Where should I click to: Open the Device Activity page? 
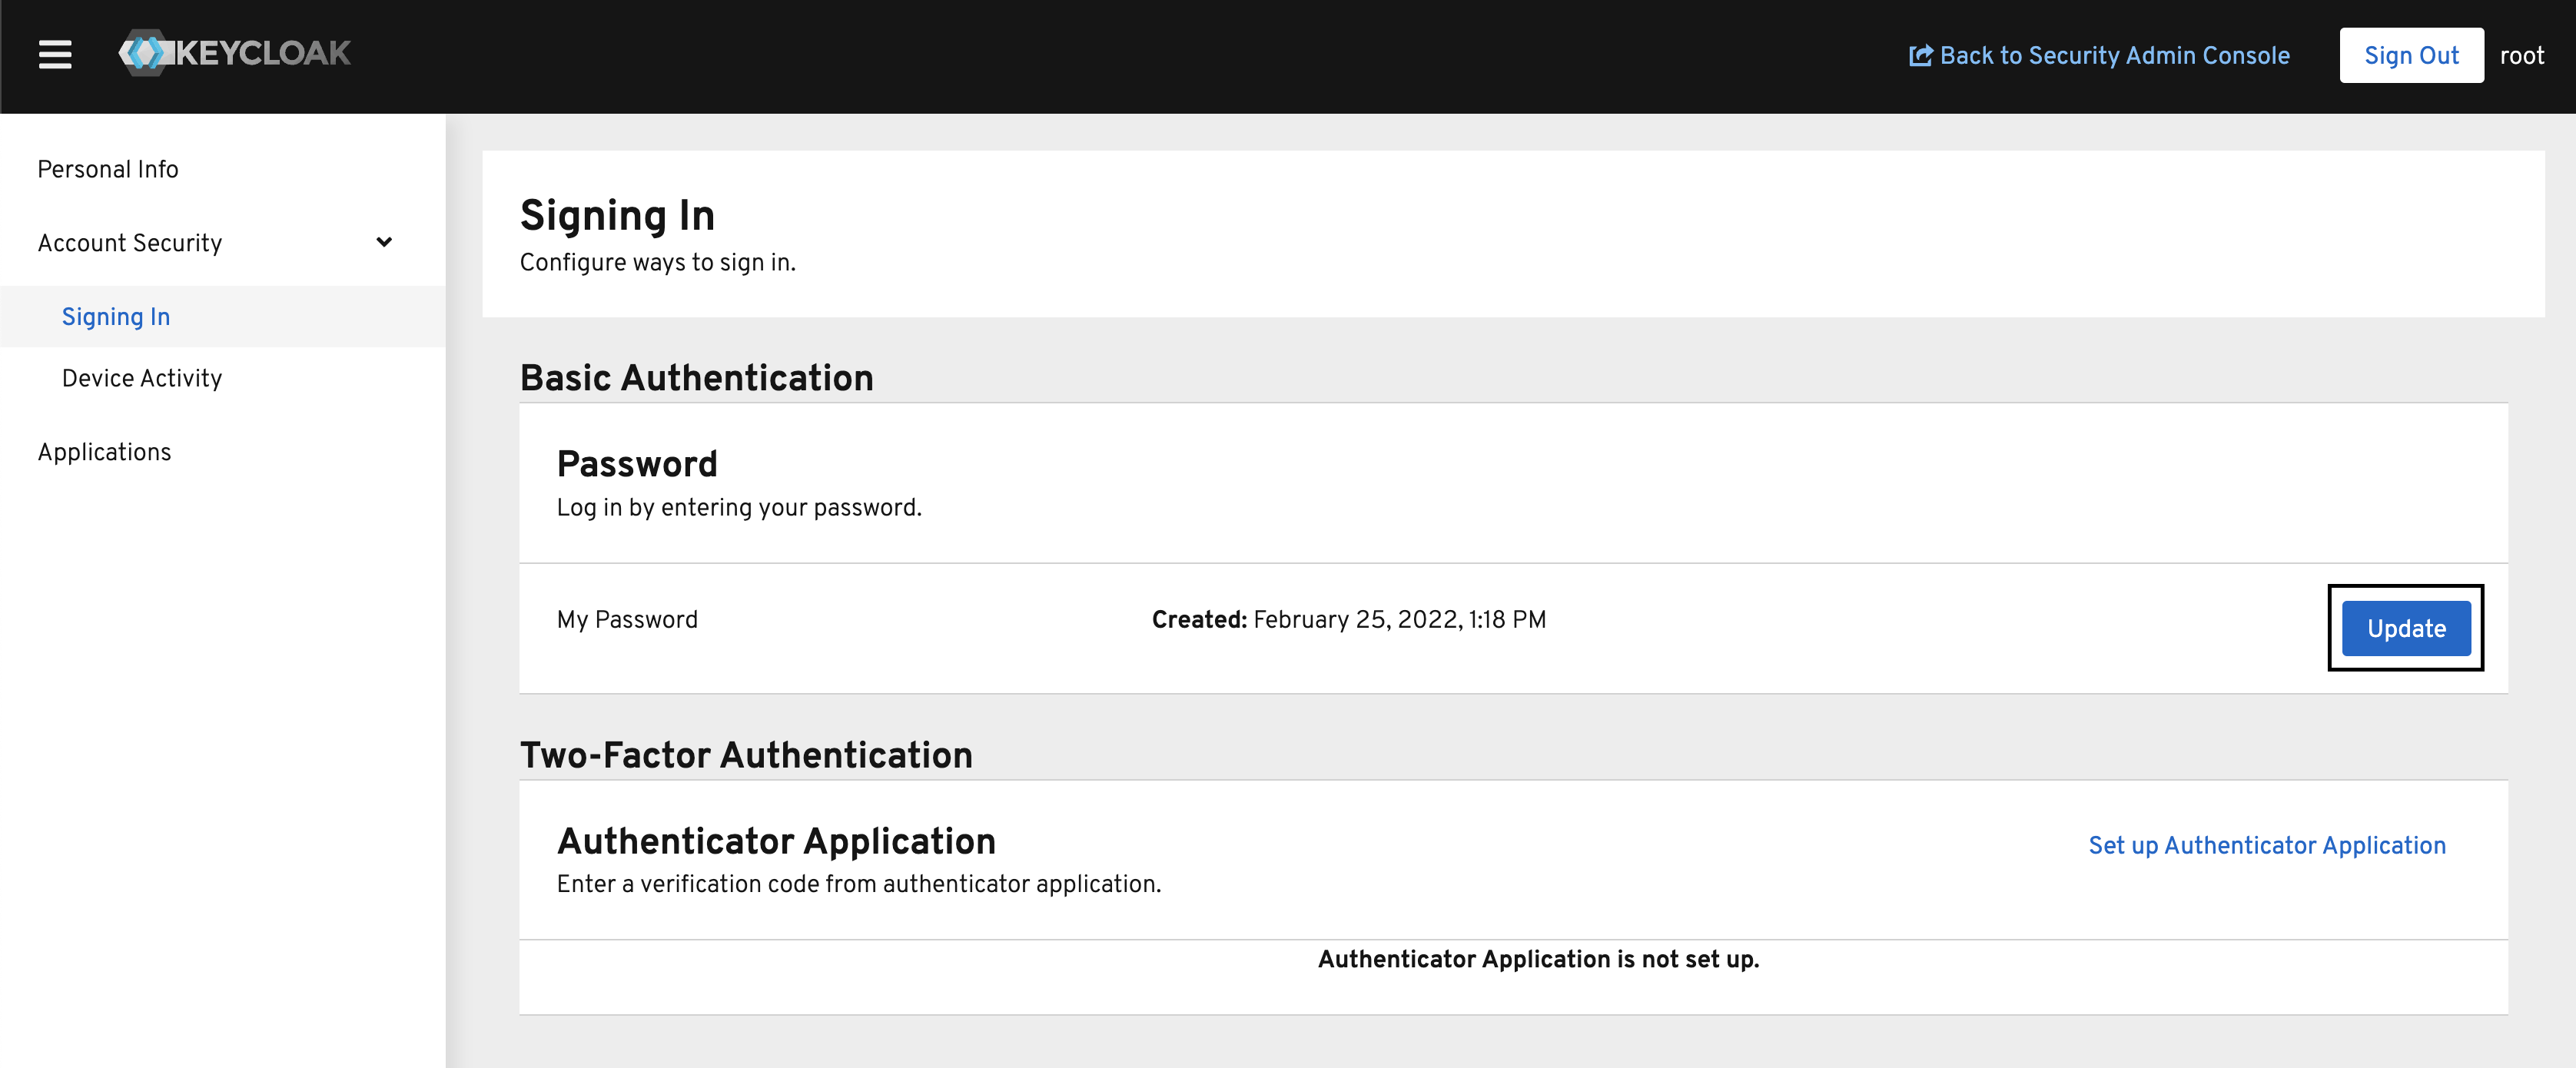pos(141,378)
